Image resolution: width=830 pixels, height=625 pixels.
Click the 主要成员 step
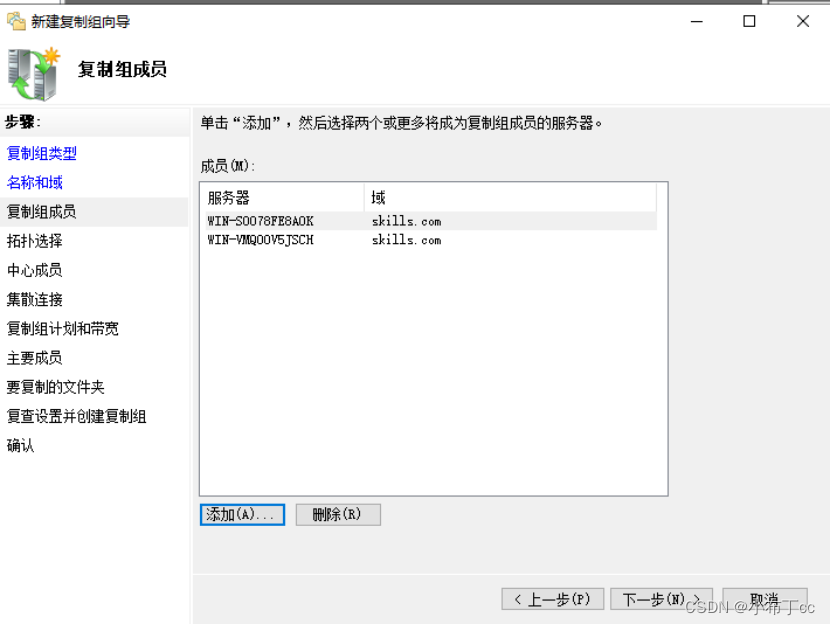[x=33, y=357]
